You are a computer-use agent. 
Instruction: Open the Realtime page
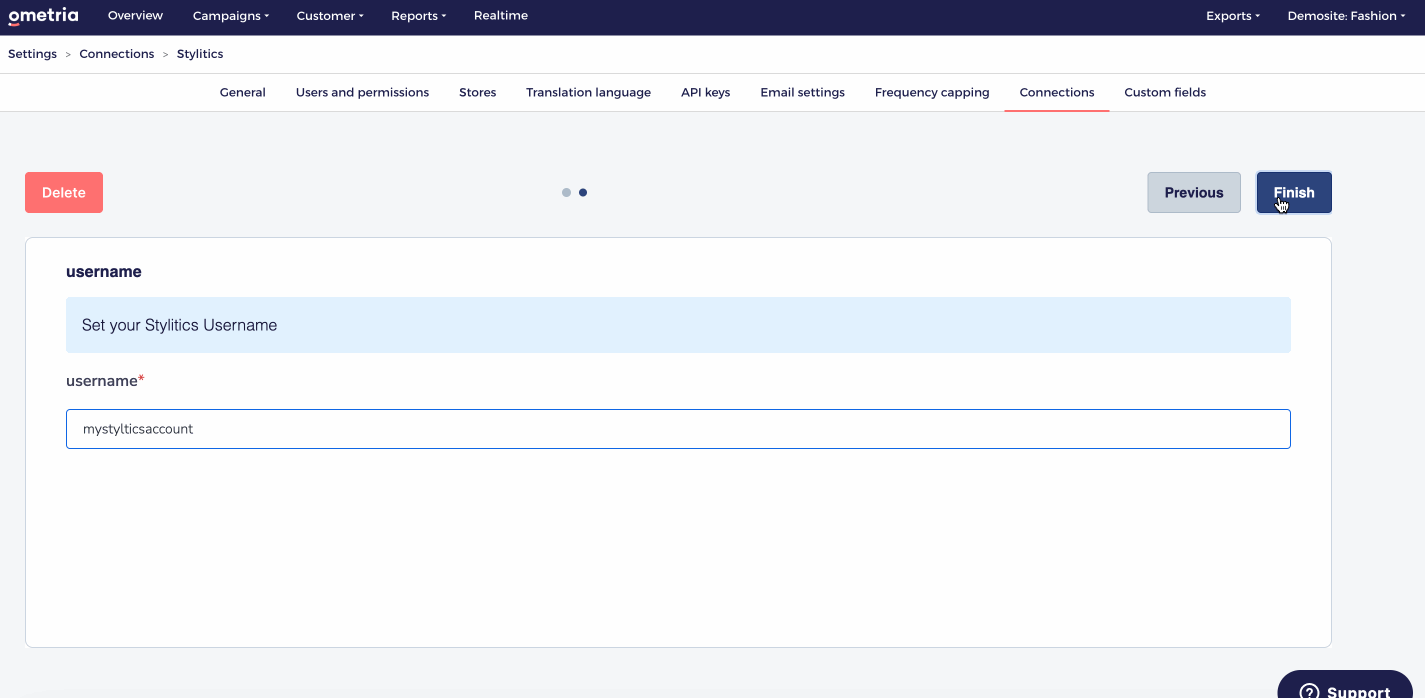501,16
